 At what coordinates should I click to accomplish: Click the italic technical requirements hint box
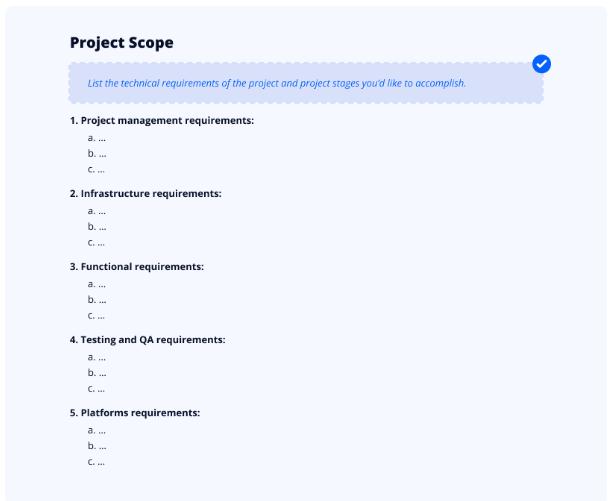[306, 83]
